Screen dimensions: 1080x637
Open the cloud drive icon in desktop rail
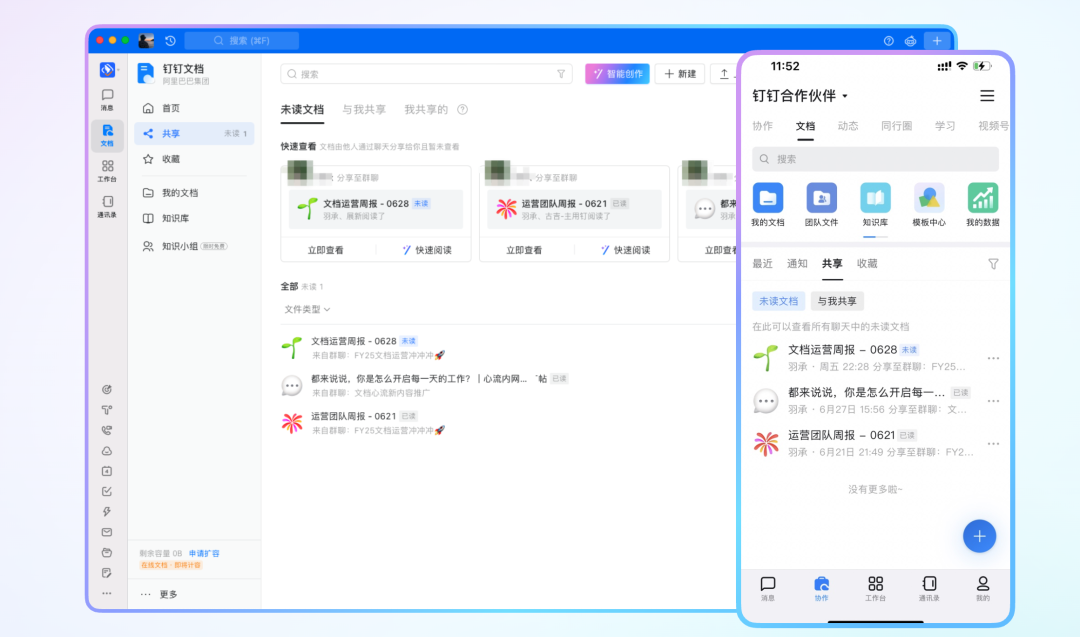(x=107, y=451)
